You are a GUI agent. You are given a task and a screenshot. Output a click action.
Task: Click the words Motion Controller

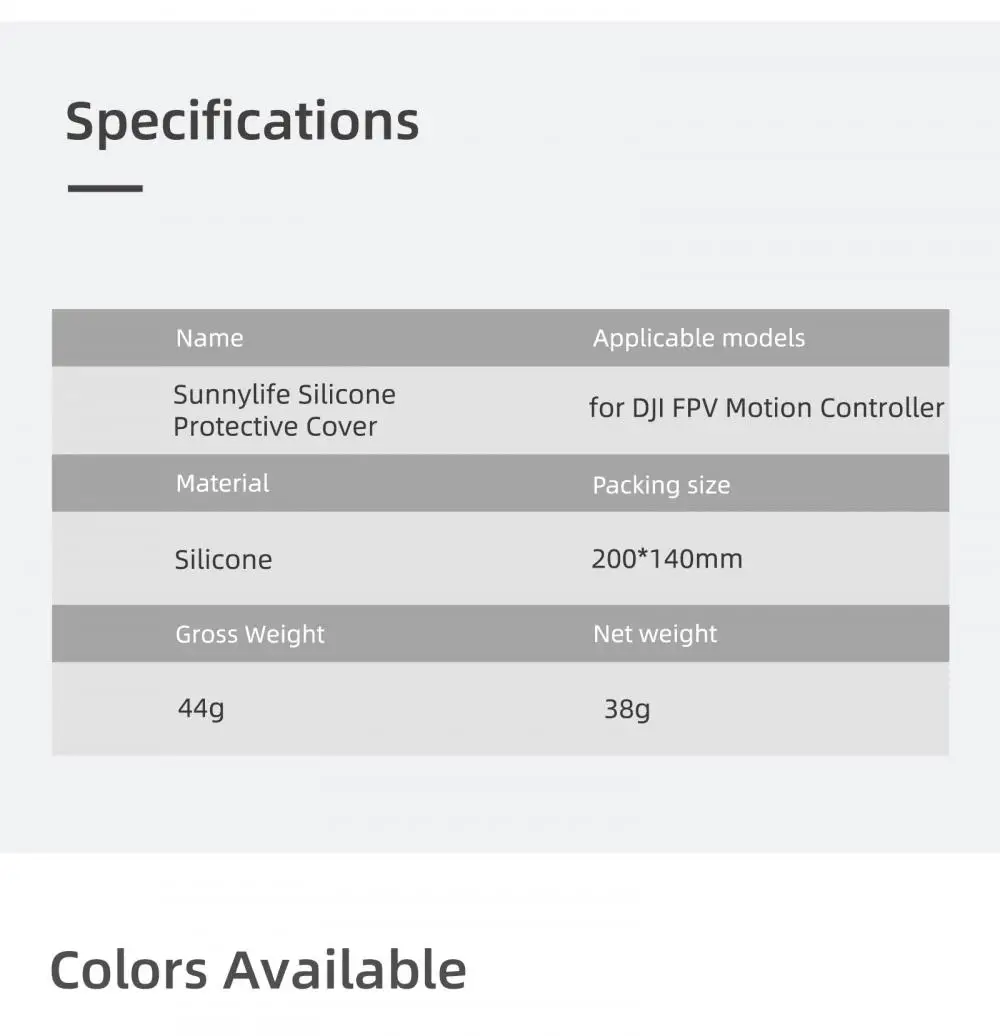tap(834, 408)
